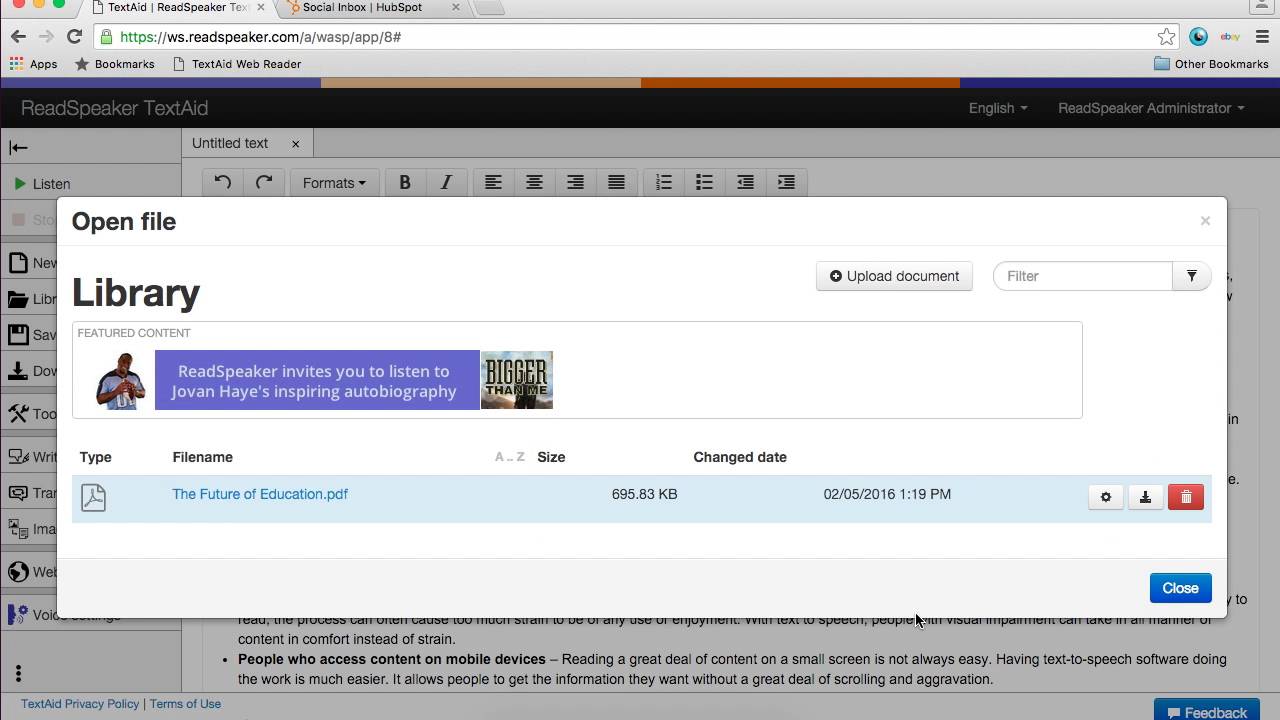Click the ReadSpeaker TextAid logo text
This screenshot has width=1280, height=720.
click(x=114, y=108)
